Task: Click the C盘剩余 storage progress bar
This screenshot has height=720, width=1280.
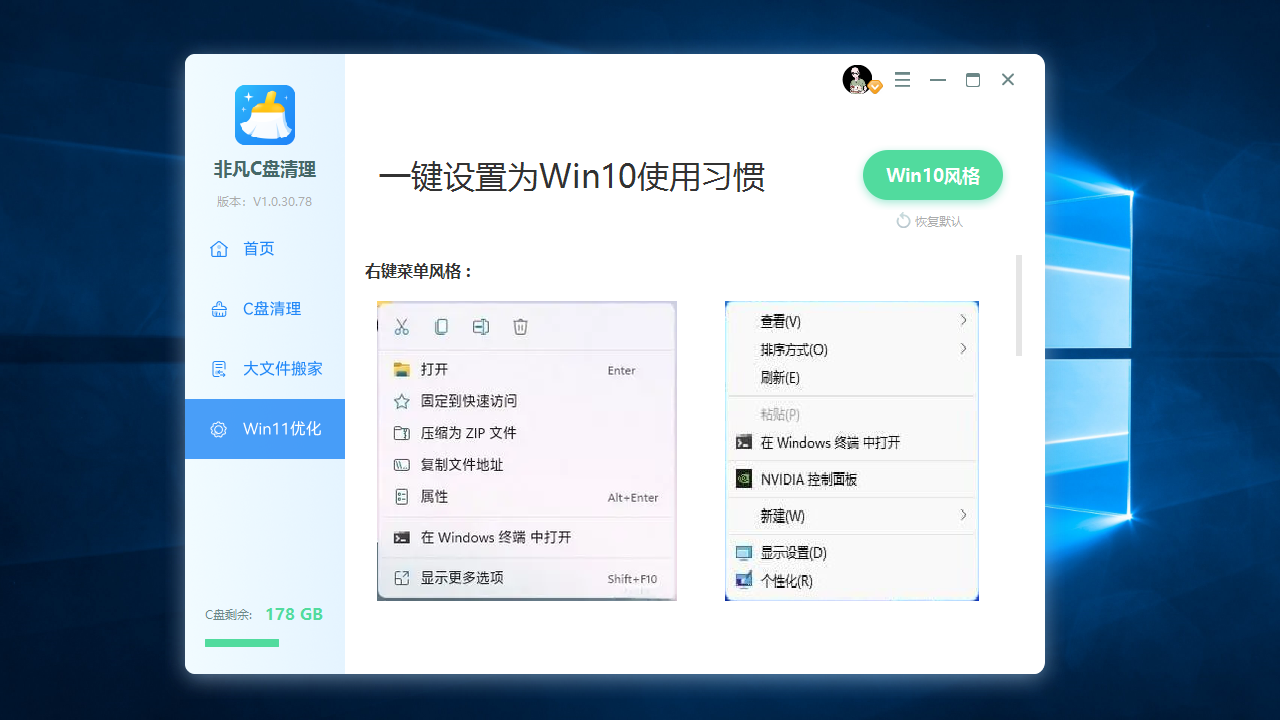Action: point(241,643)
